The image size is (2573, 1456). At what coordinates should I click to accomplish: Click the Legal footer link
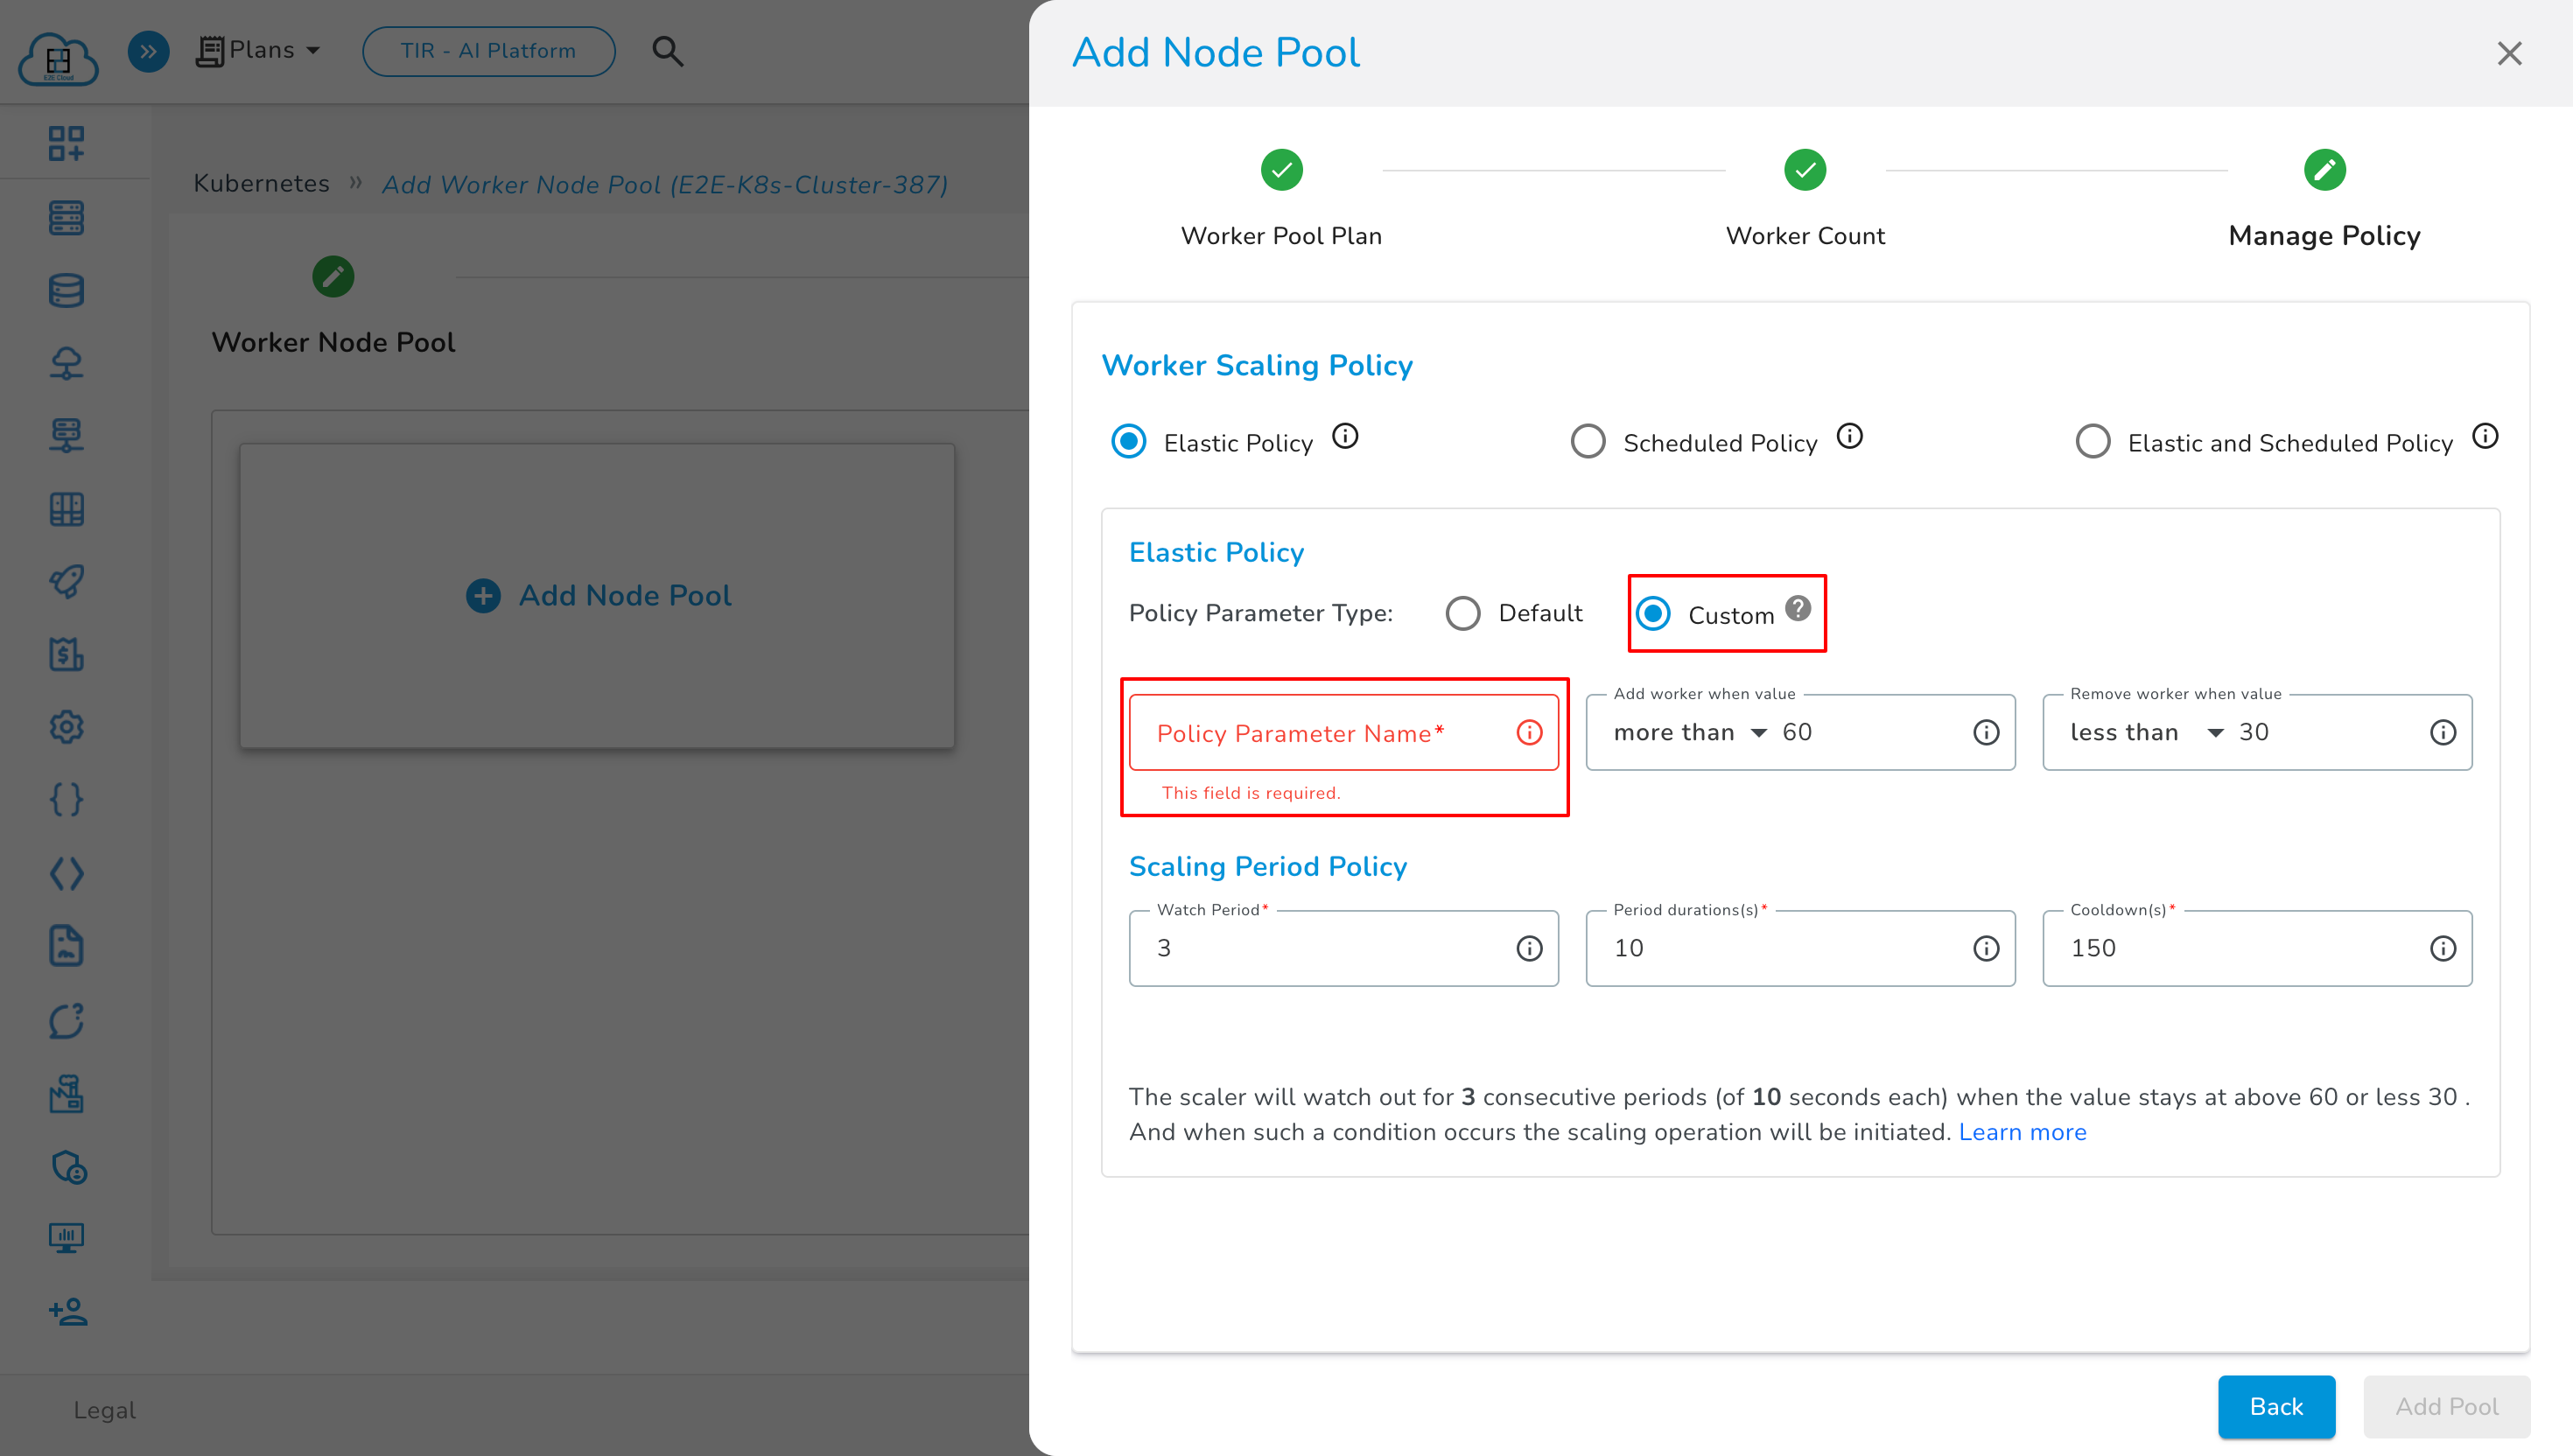(x=104, y=1410)
